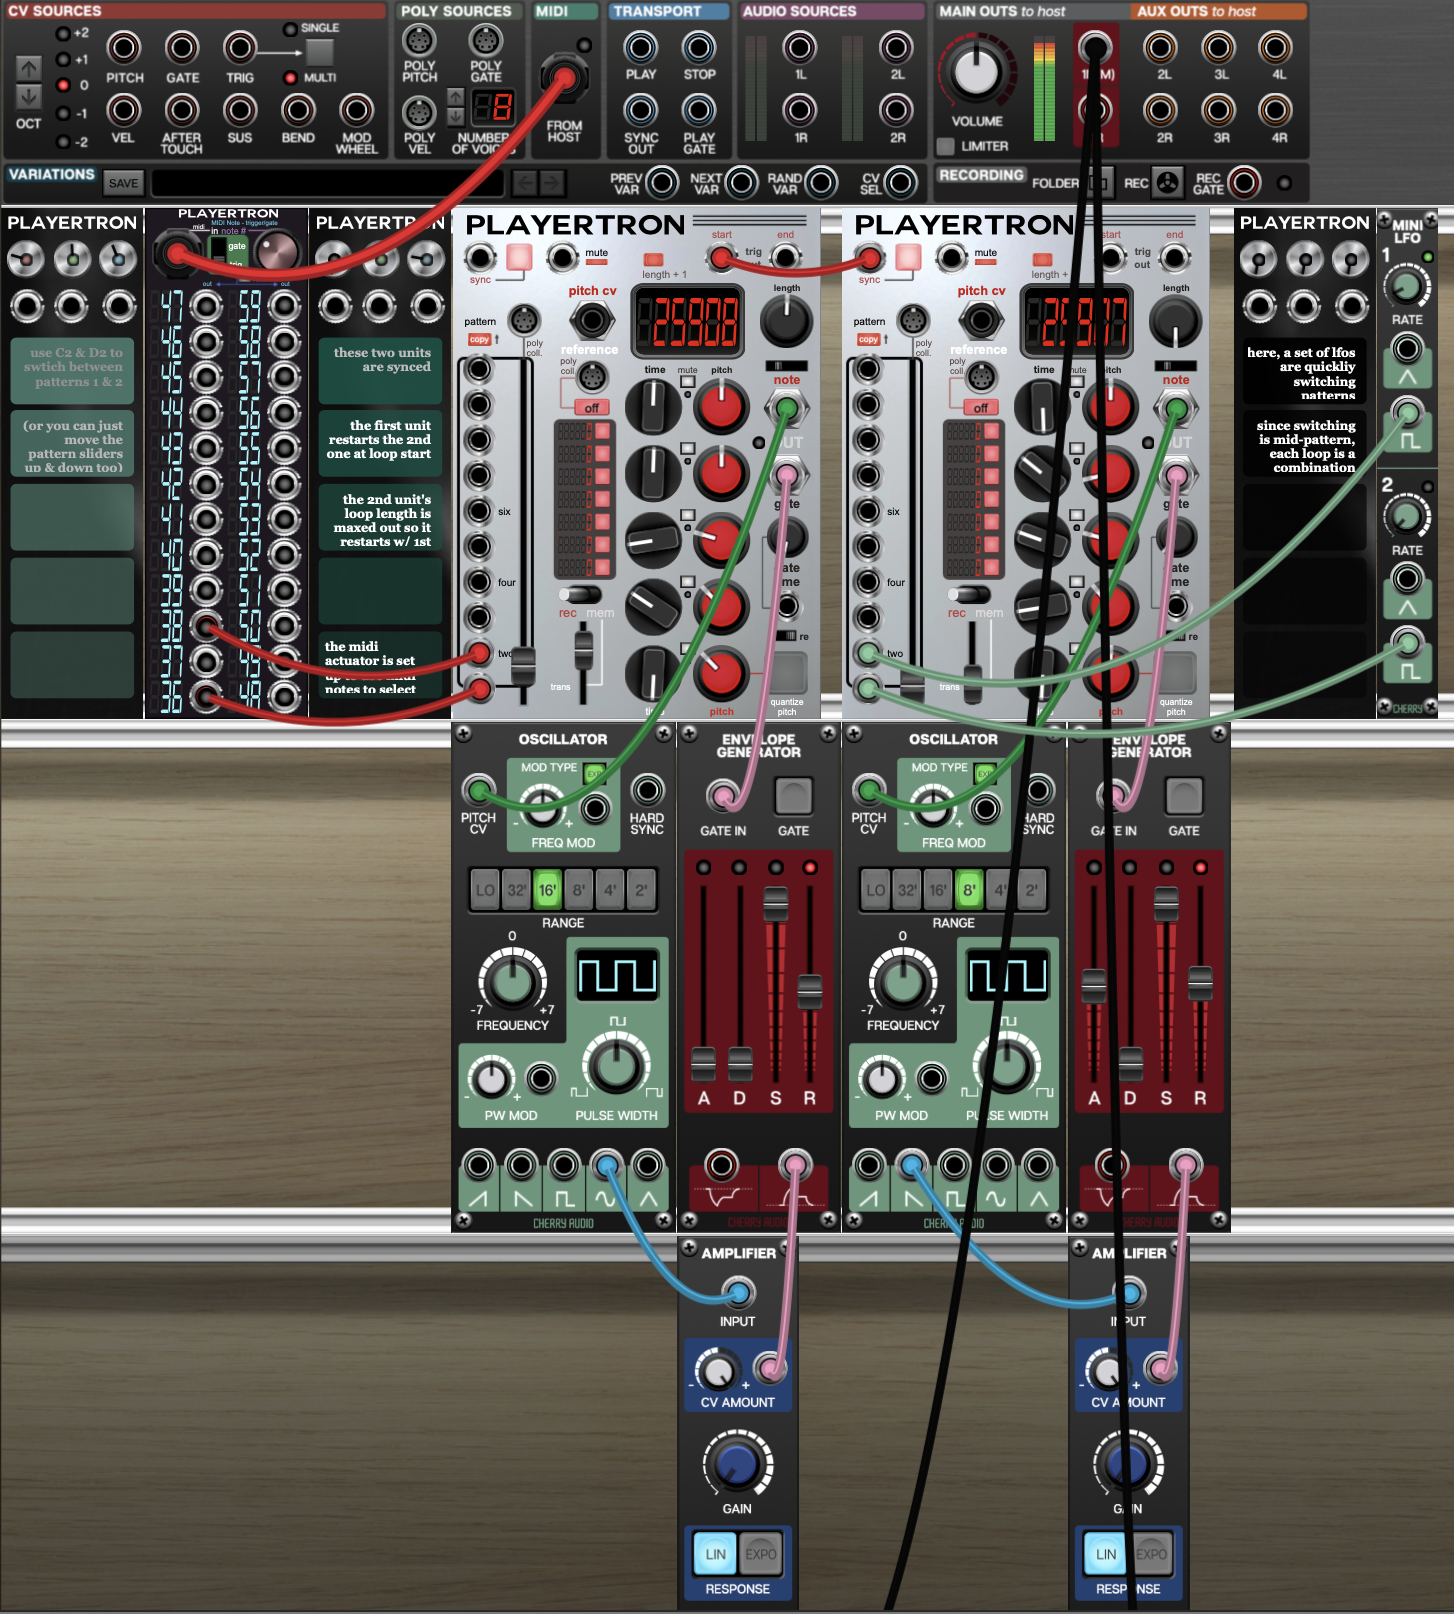
Task: Select 16' range on second Oscillator
Action: tap(938, 890)
